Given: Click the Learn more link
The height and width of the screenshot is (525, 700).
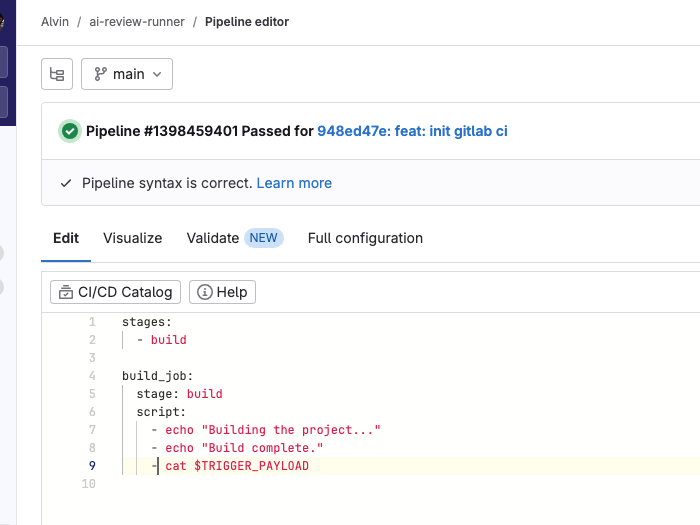Looking at the screenshot, I should 294,183.
